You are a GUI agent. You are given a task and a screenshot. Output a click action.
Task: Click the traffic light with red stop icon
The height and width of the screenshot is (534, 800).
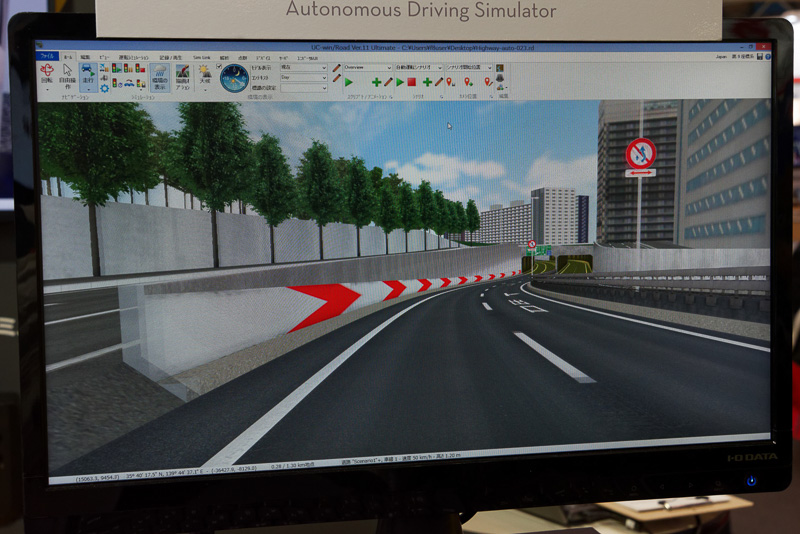(140, 68)
